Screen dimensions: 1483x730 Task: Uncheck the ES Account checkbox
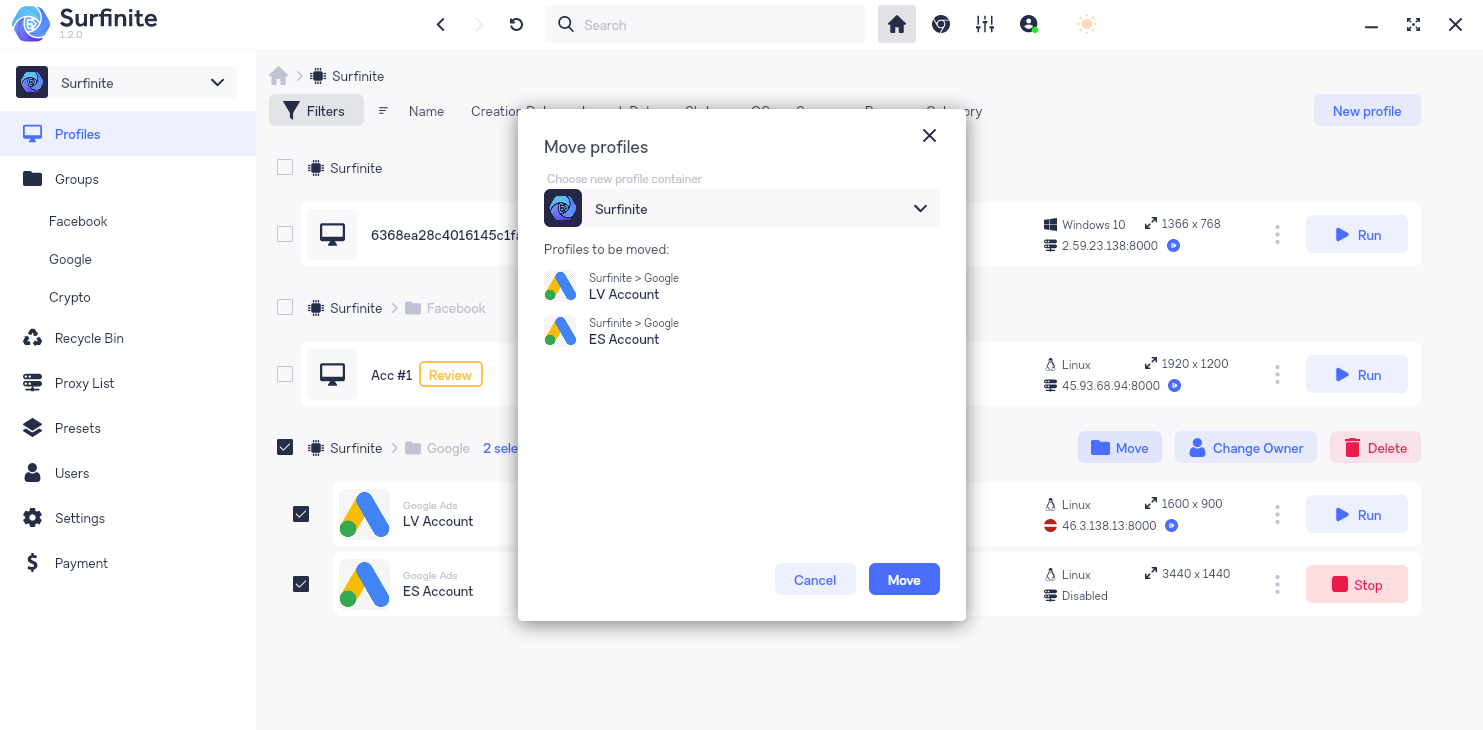301,584
